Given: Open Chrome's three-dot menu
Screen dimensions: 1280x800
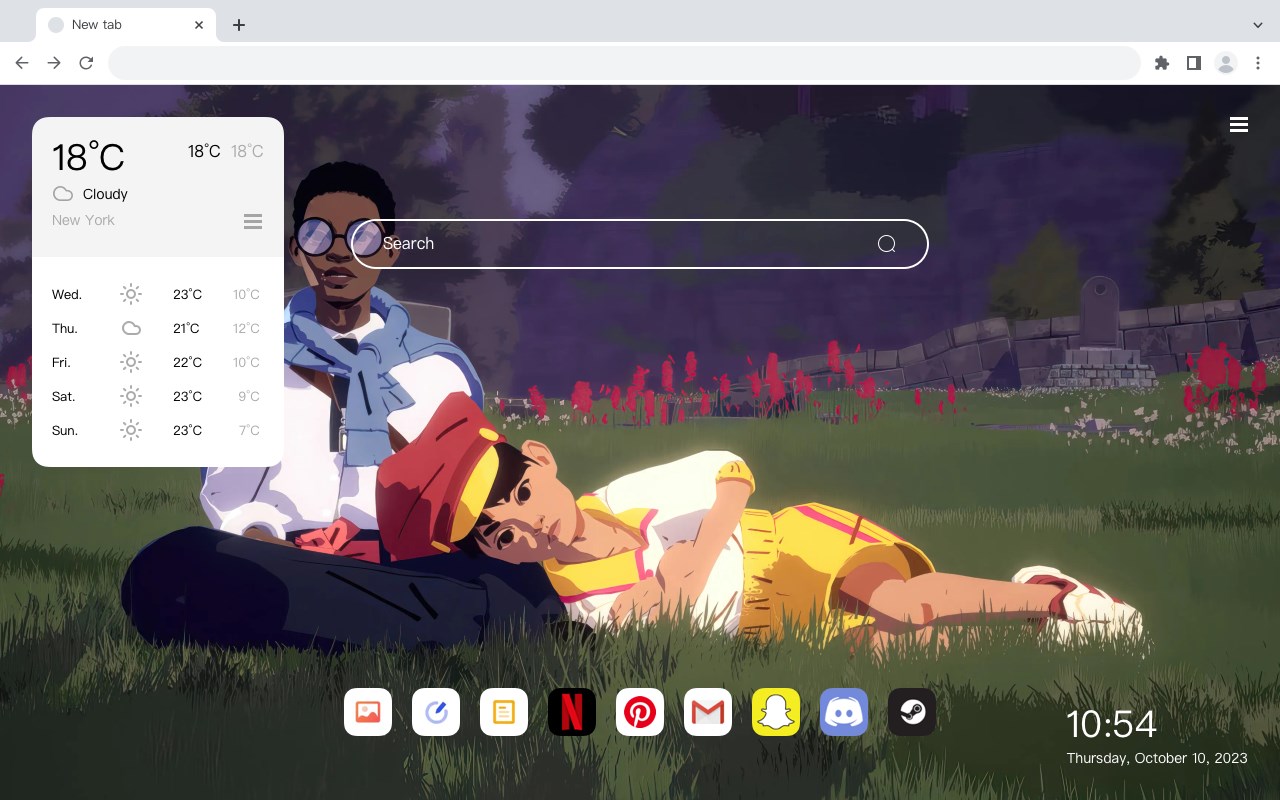Looking at the screenshot, I should point(1258,63).
